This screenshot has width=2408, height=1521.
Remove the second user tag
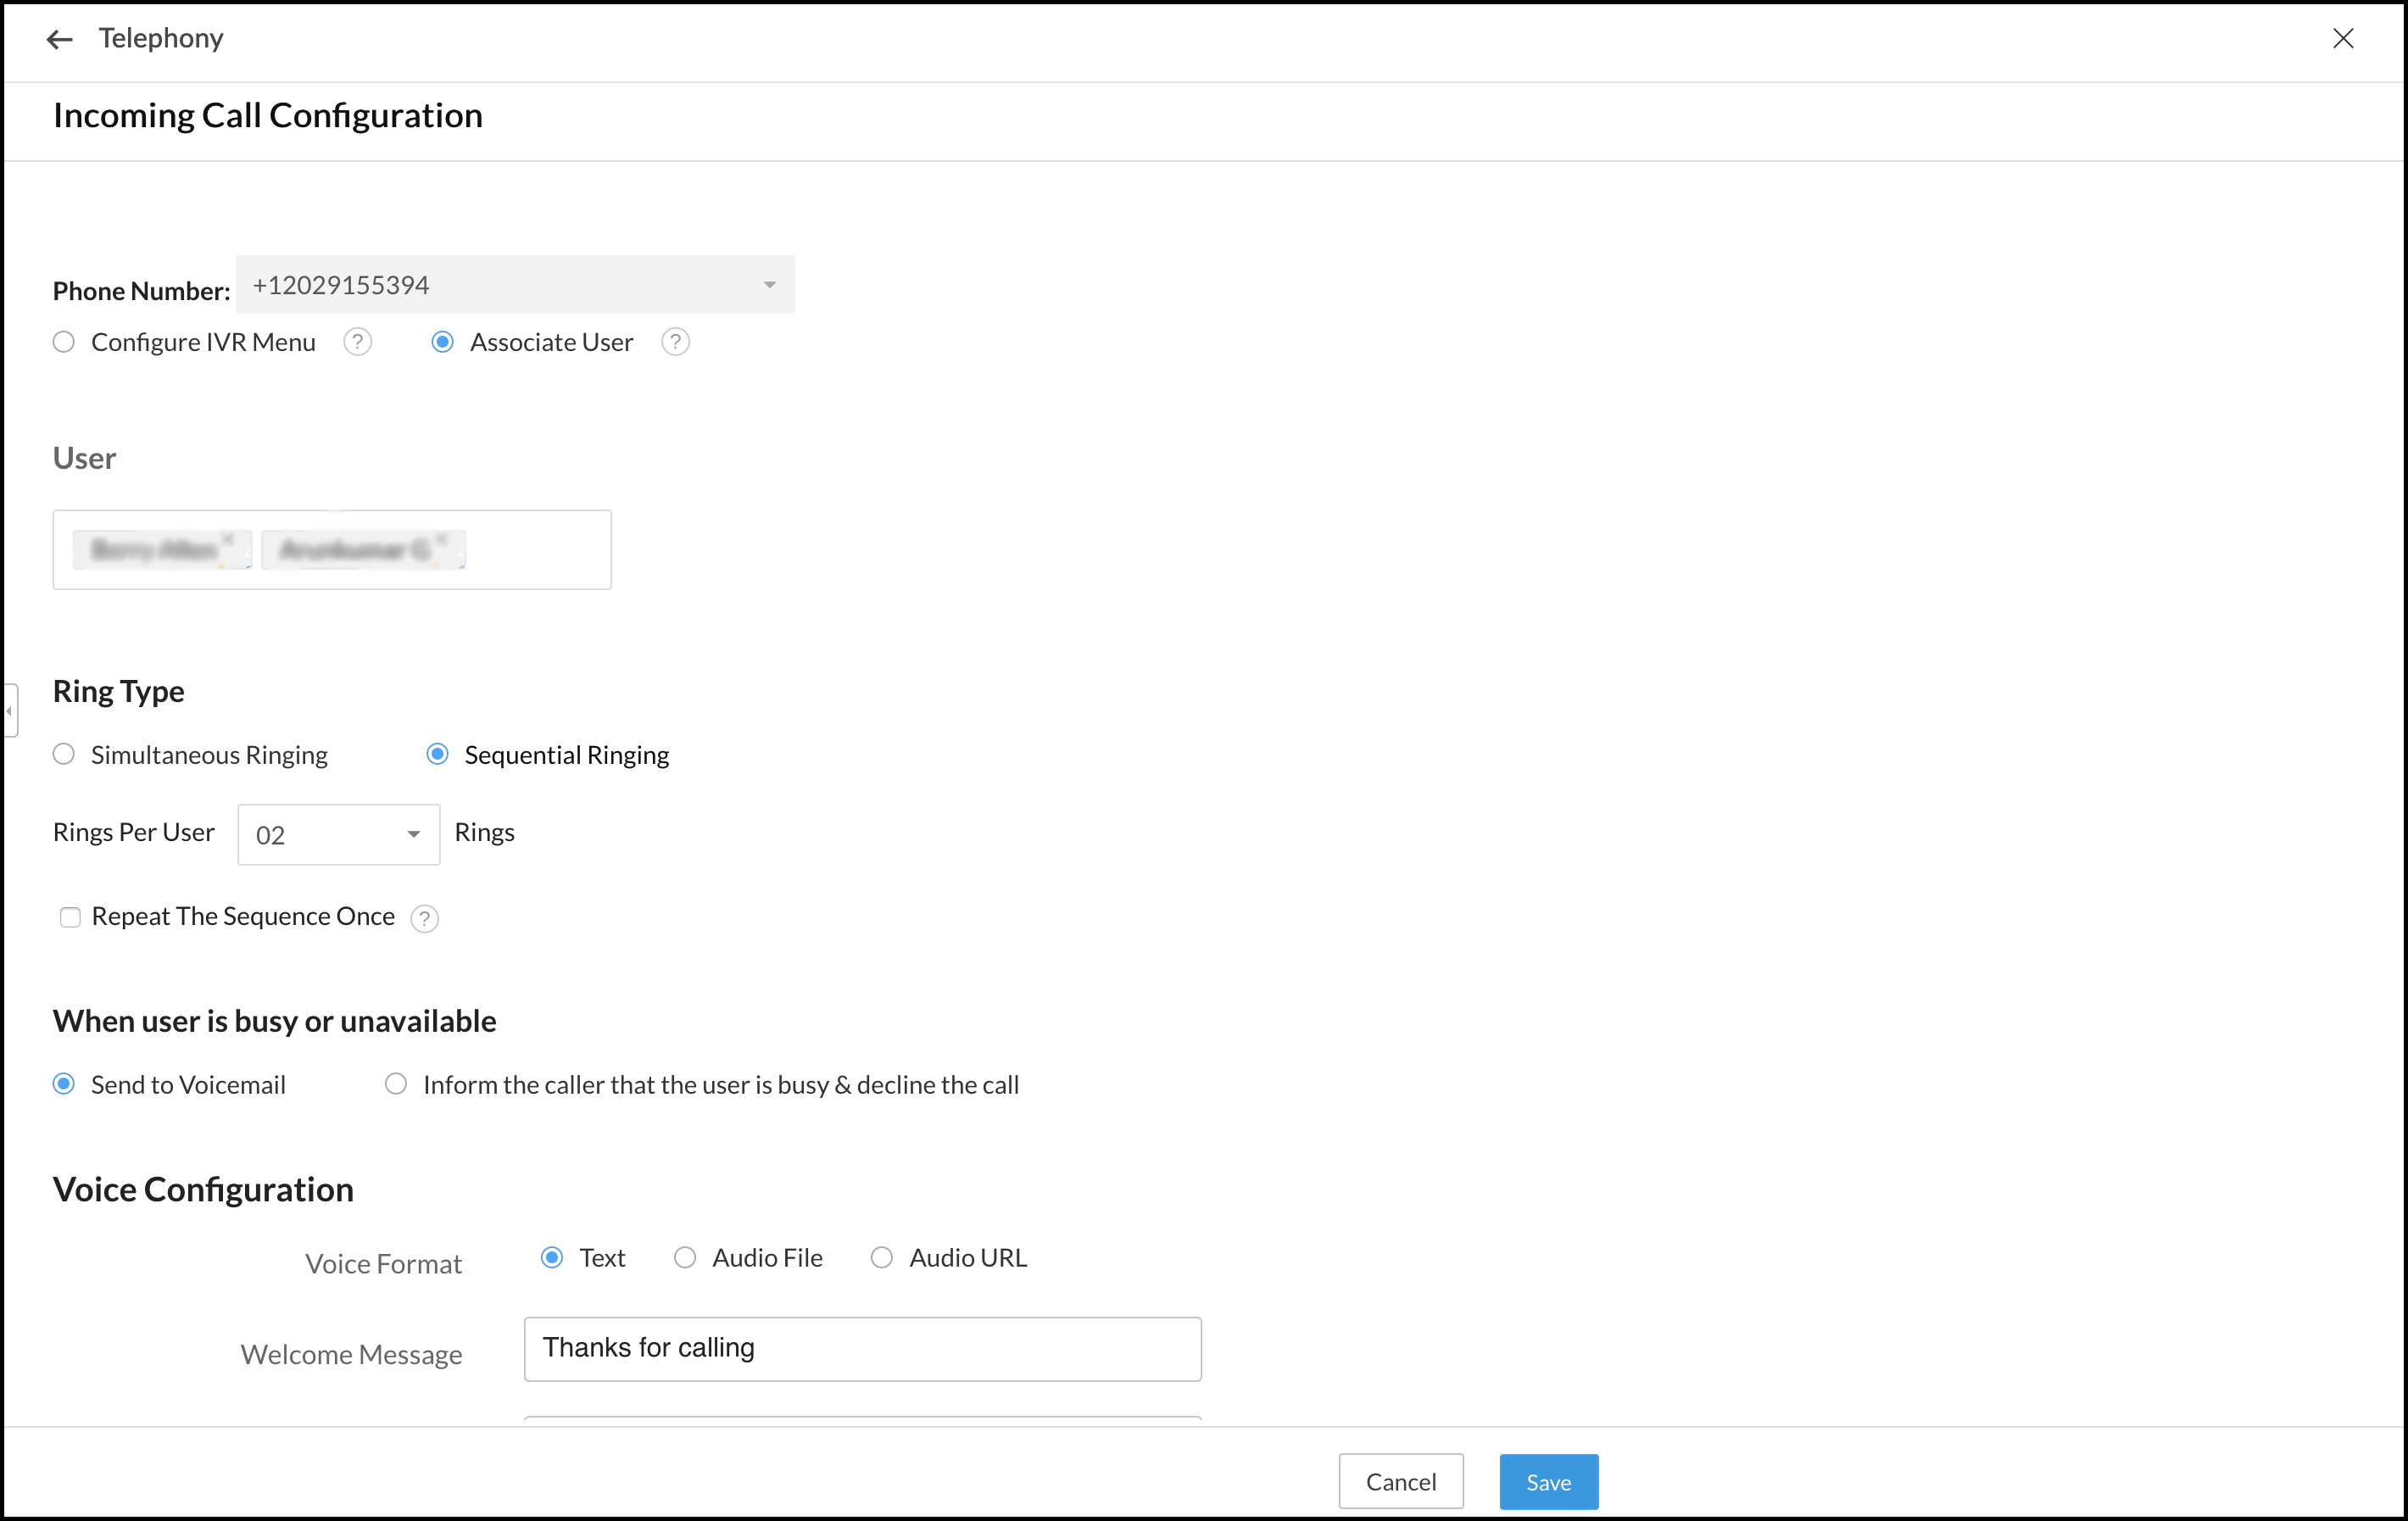(442, 540)
